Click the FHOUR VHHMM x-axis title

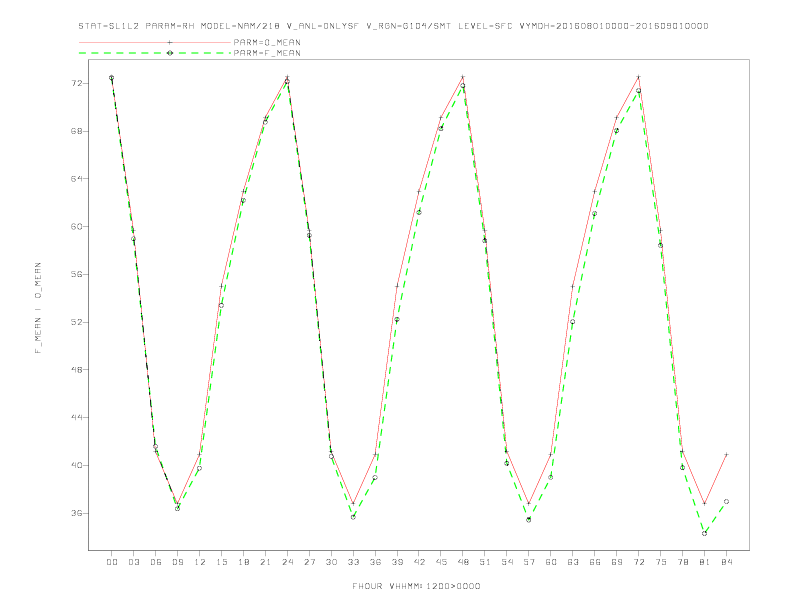[416, 586]
